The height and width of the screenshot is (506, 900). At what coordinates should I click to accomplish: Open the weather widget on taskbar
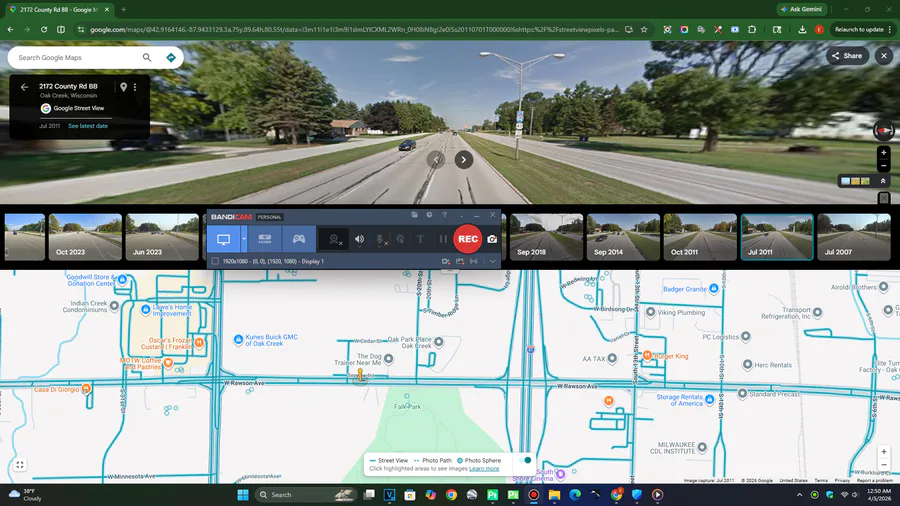[x=26, y=495]
